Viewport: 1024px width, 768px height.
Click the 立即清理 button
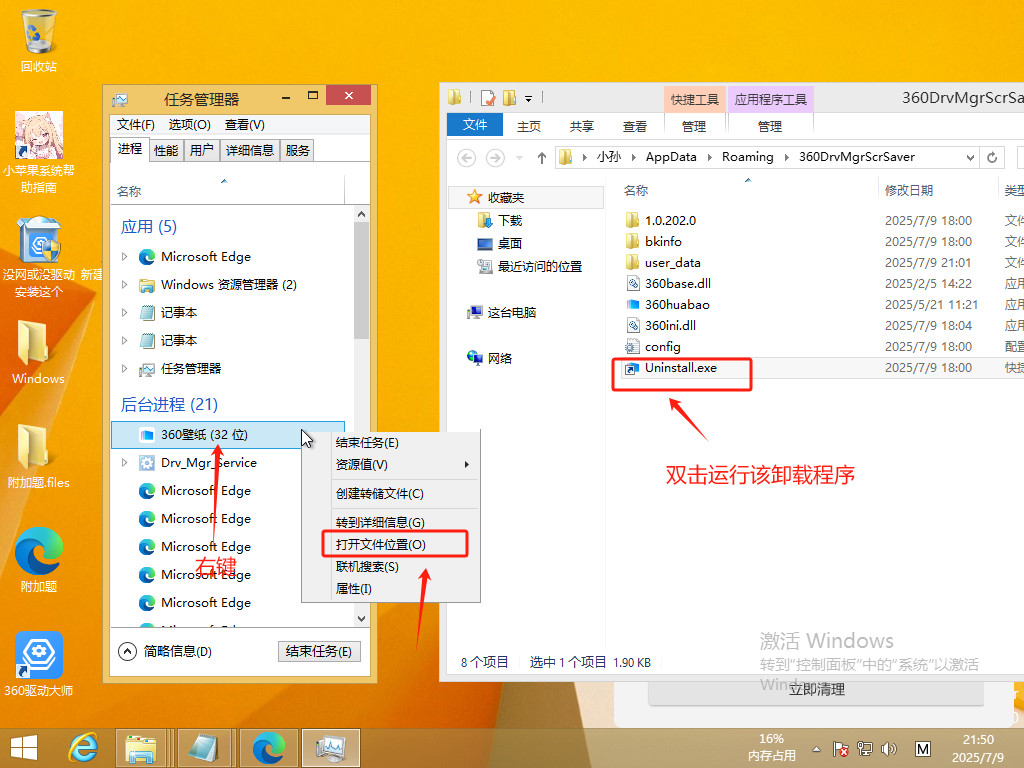click(816, 690)
